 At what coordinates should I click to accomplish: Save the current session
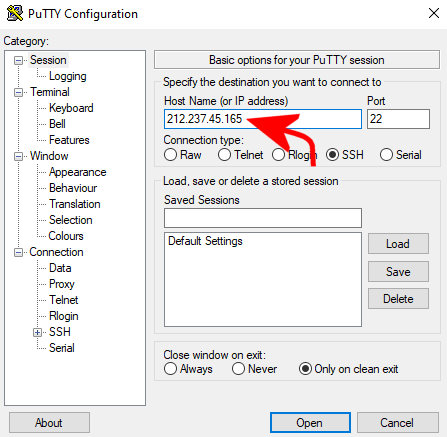(398, 271)
